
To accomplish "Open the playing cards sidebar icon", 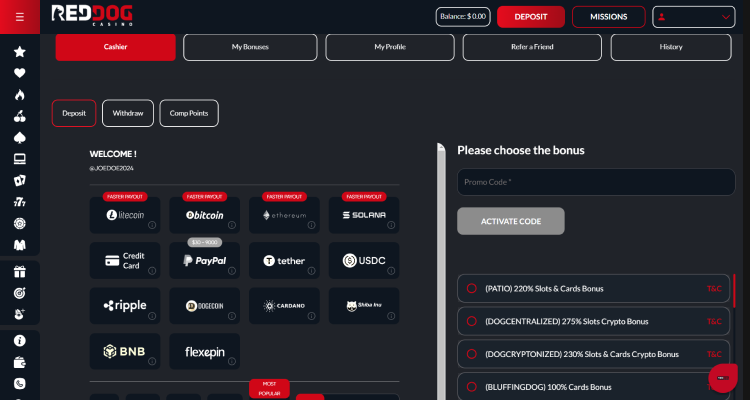I will tap(20, 180).
